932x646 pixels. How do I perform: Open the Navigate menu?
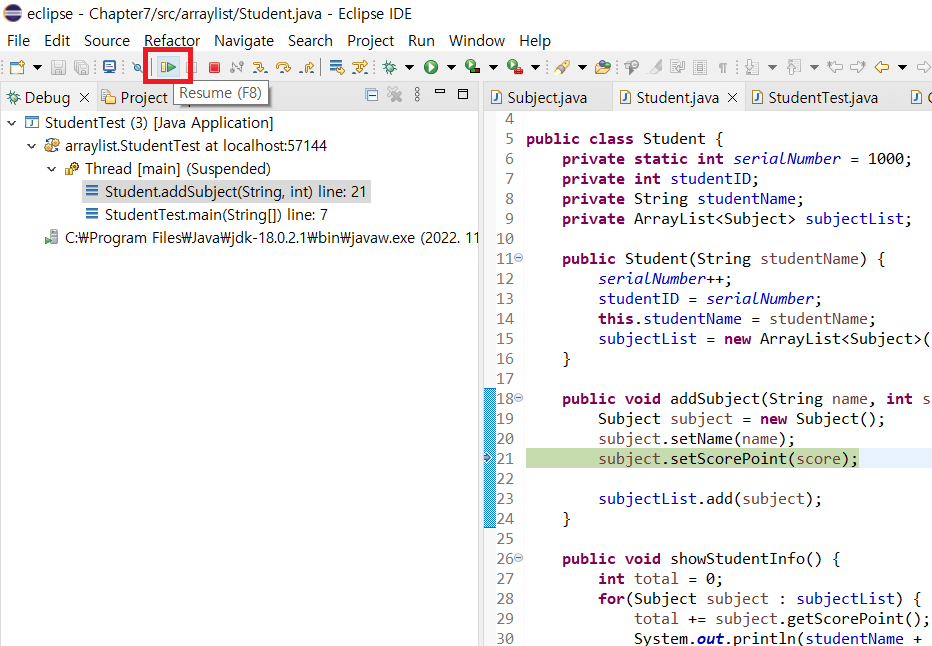click(x=244, y=40)
